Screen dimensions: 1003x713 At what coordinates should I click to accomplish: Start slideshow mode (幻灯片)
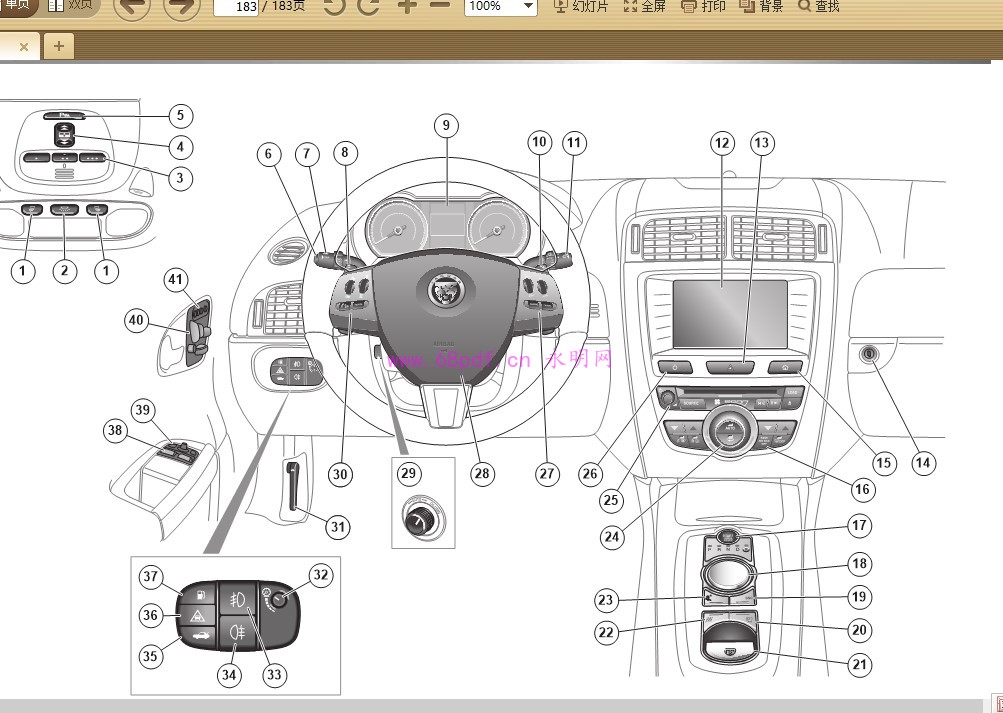pos(581,6)
